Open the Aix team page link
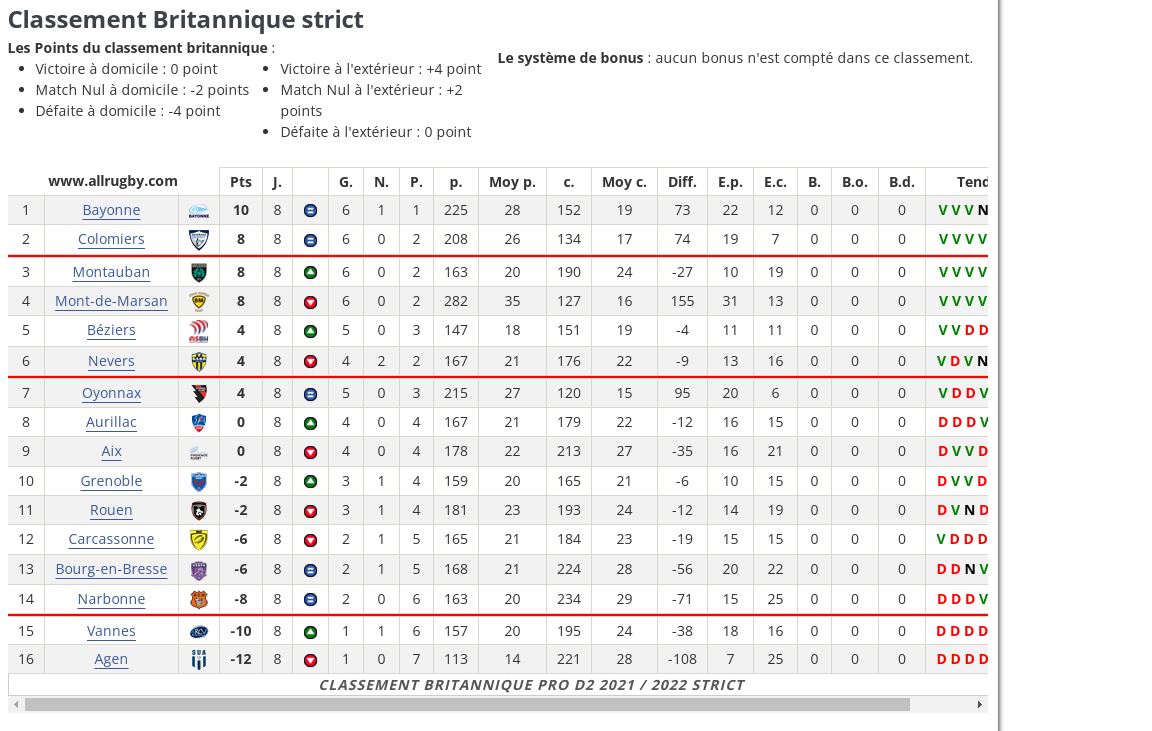 tap(111, 451)
